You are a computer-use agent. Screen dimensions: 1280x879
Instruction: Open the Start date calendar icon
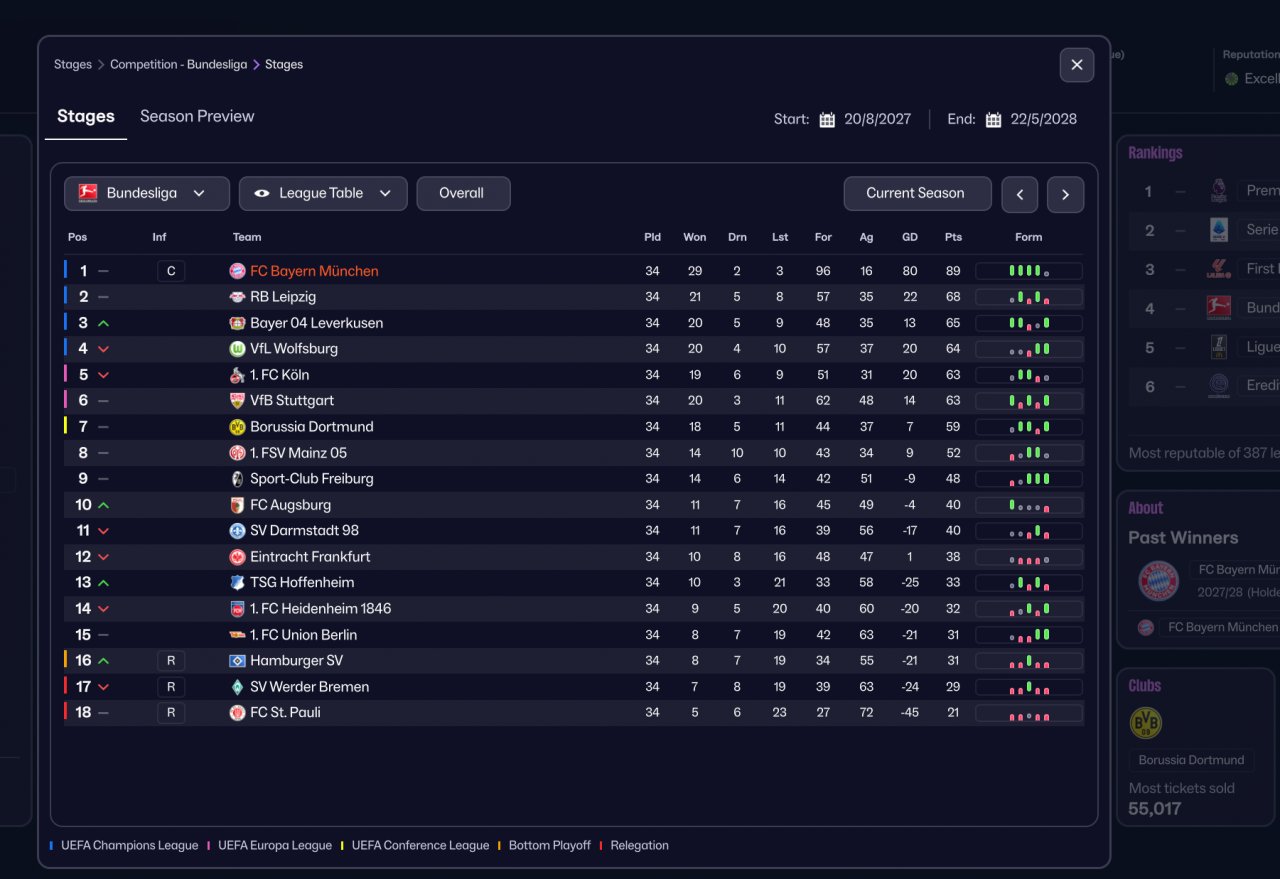[827, 120]
